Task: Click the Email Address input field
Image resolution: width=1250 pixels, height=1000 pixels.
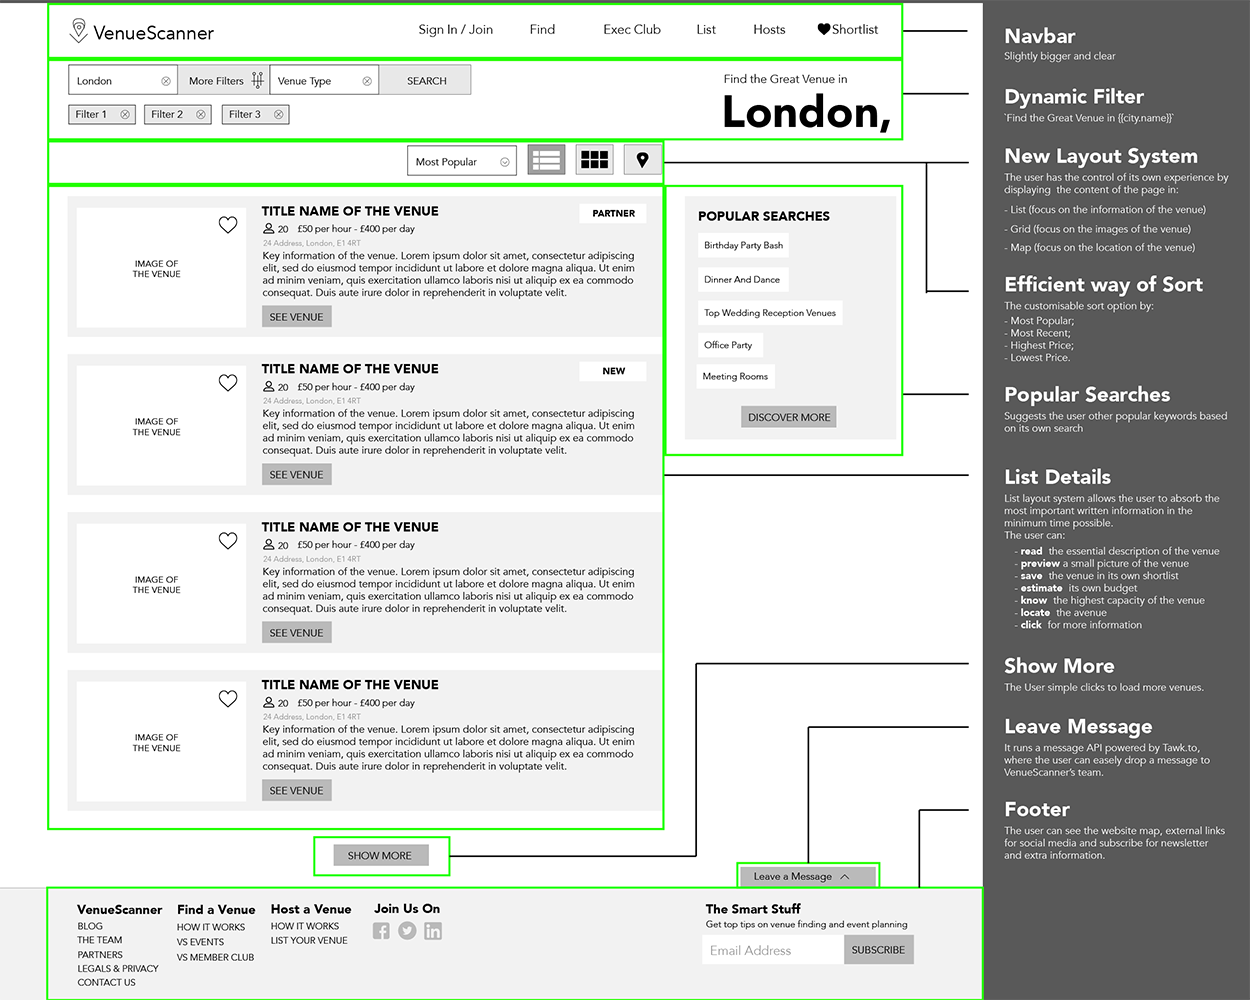Action: pos(771,949)
